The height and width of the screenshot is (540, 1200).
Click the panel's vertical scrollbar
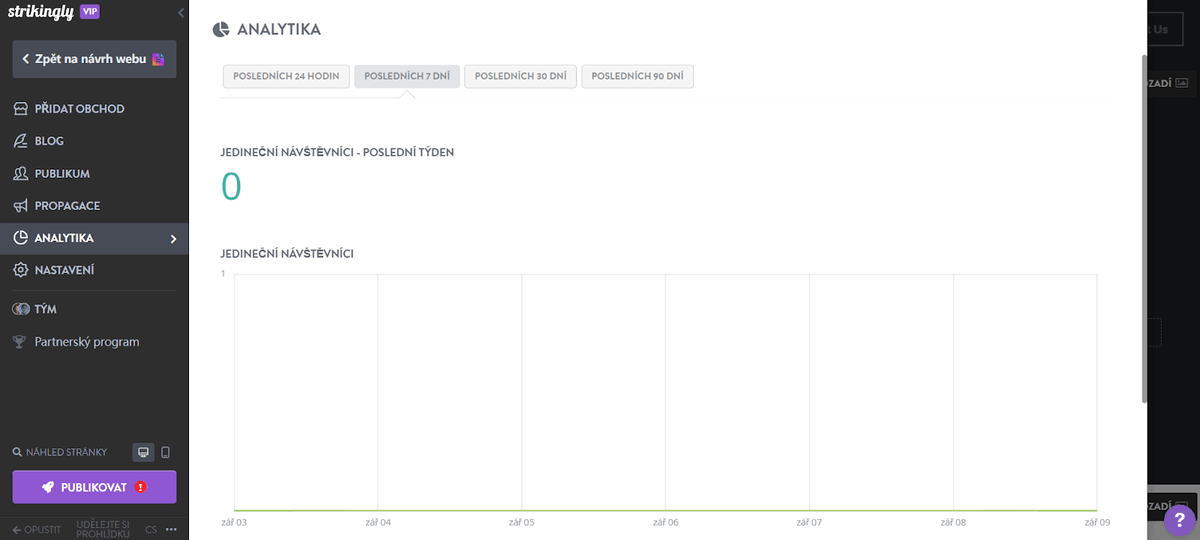(1144, 228)
